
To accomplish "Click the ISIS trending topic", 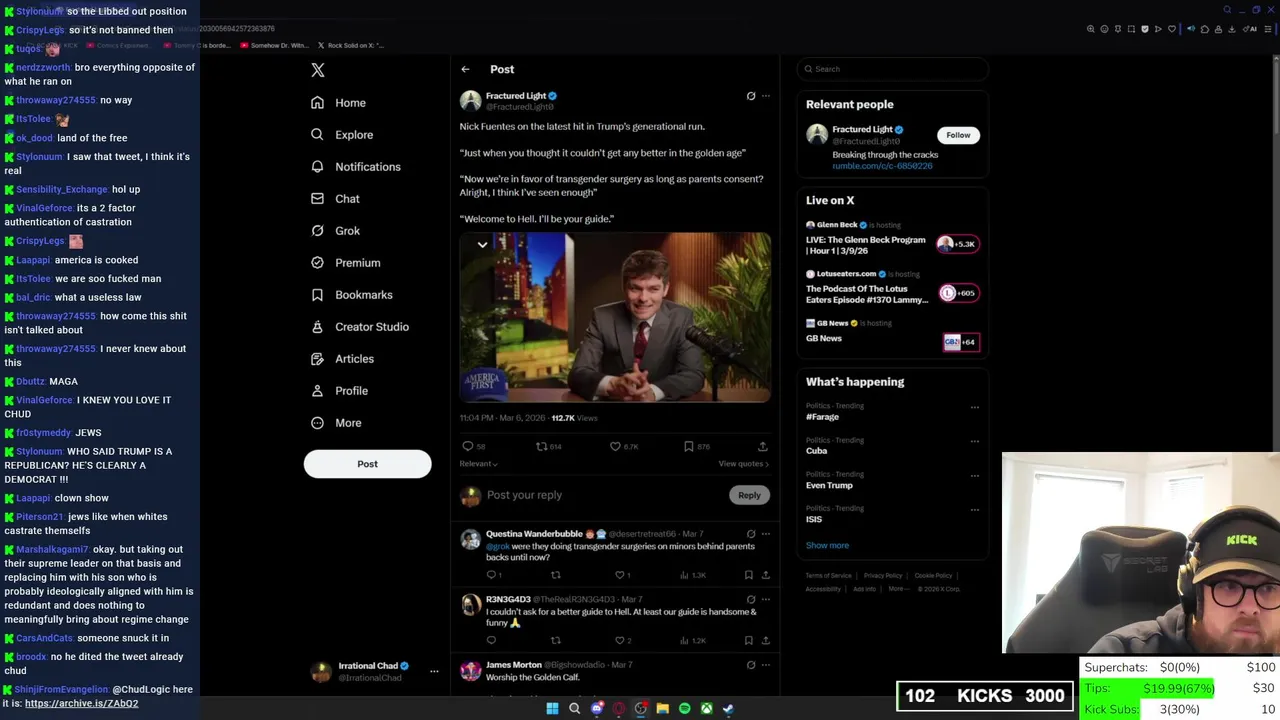I will (814, 519).
